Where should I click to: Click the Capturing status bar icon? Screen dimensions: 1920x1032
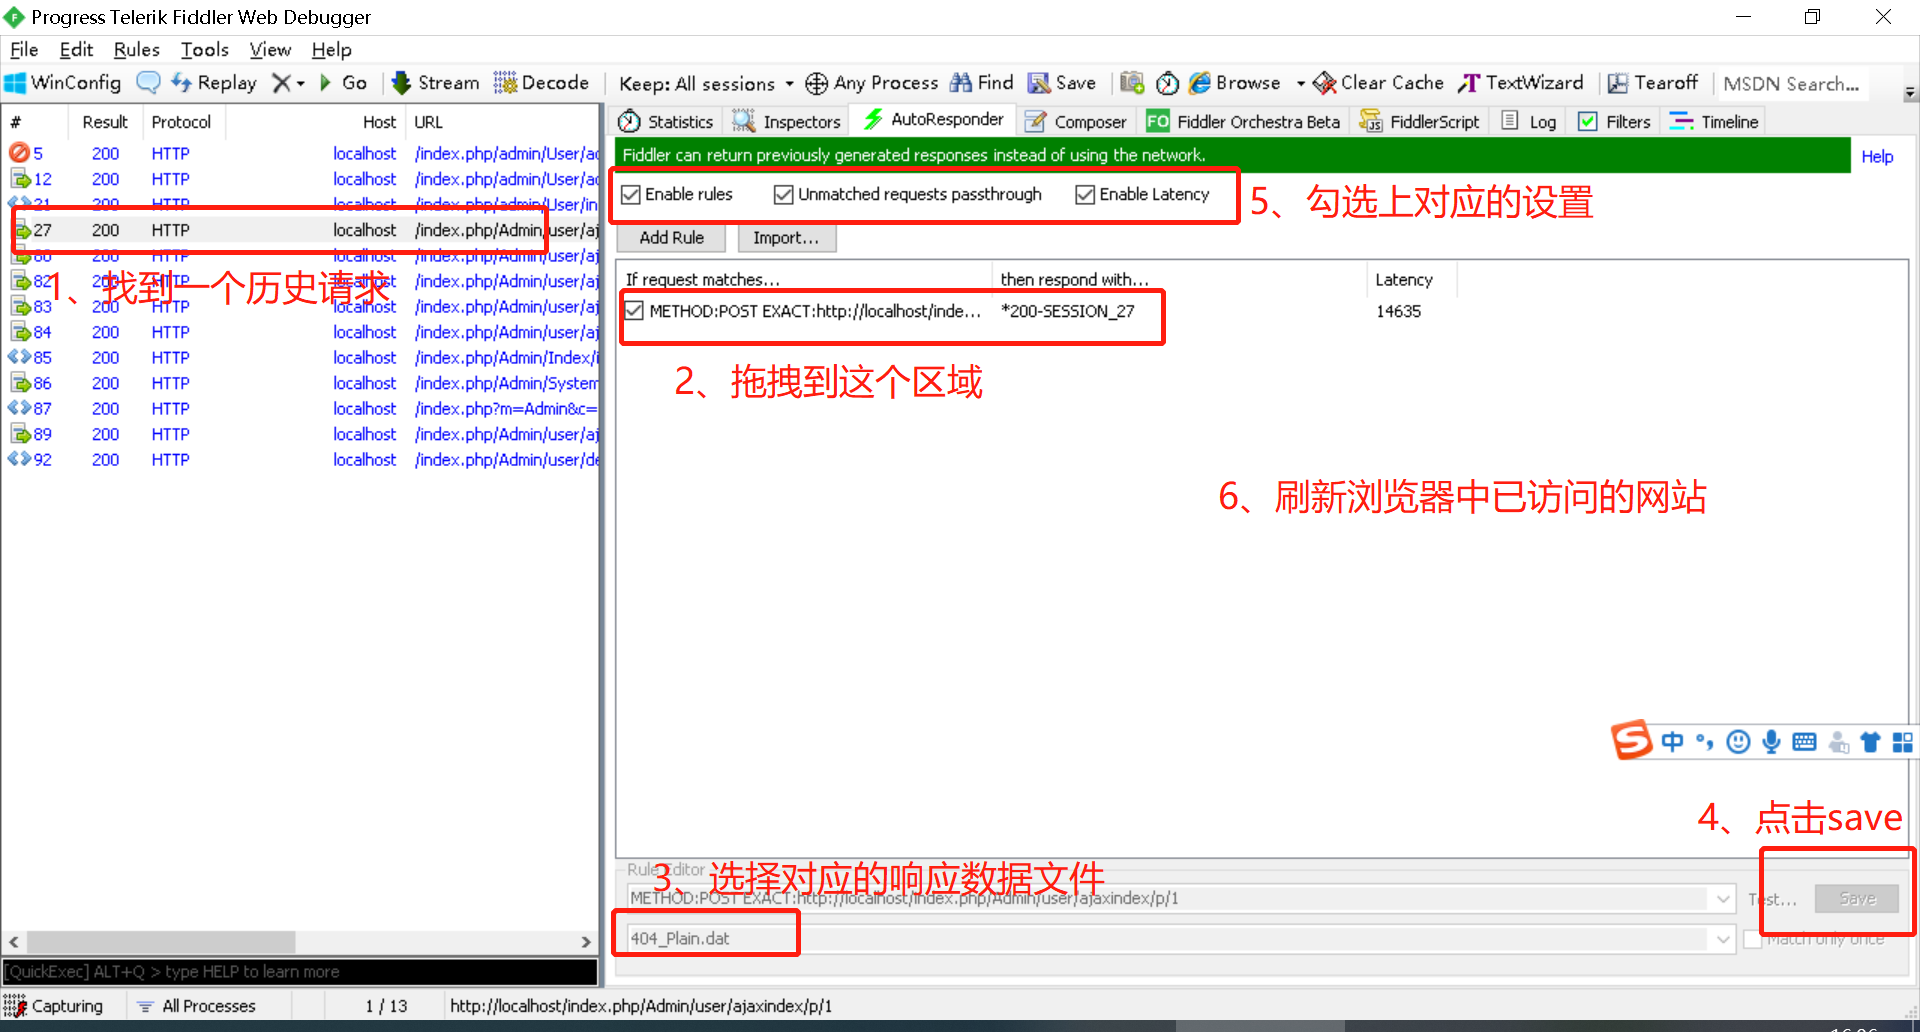pos(14,1005)
